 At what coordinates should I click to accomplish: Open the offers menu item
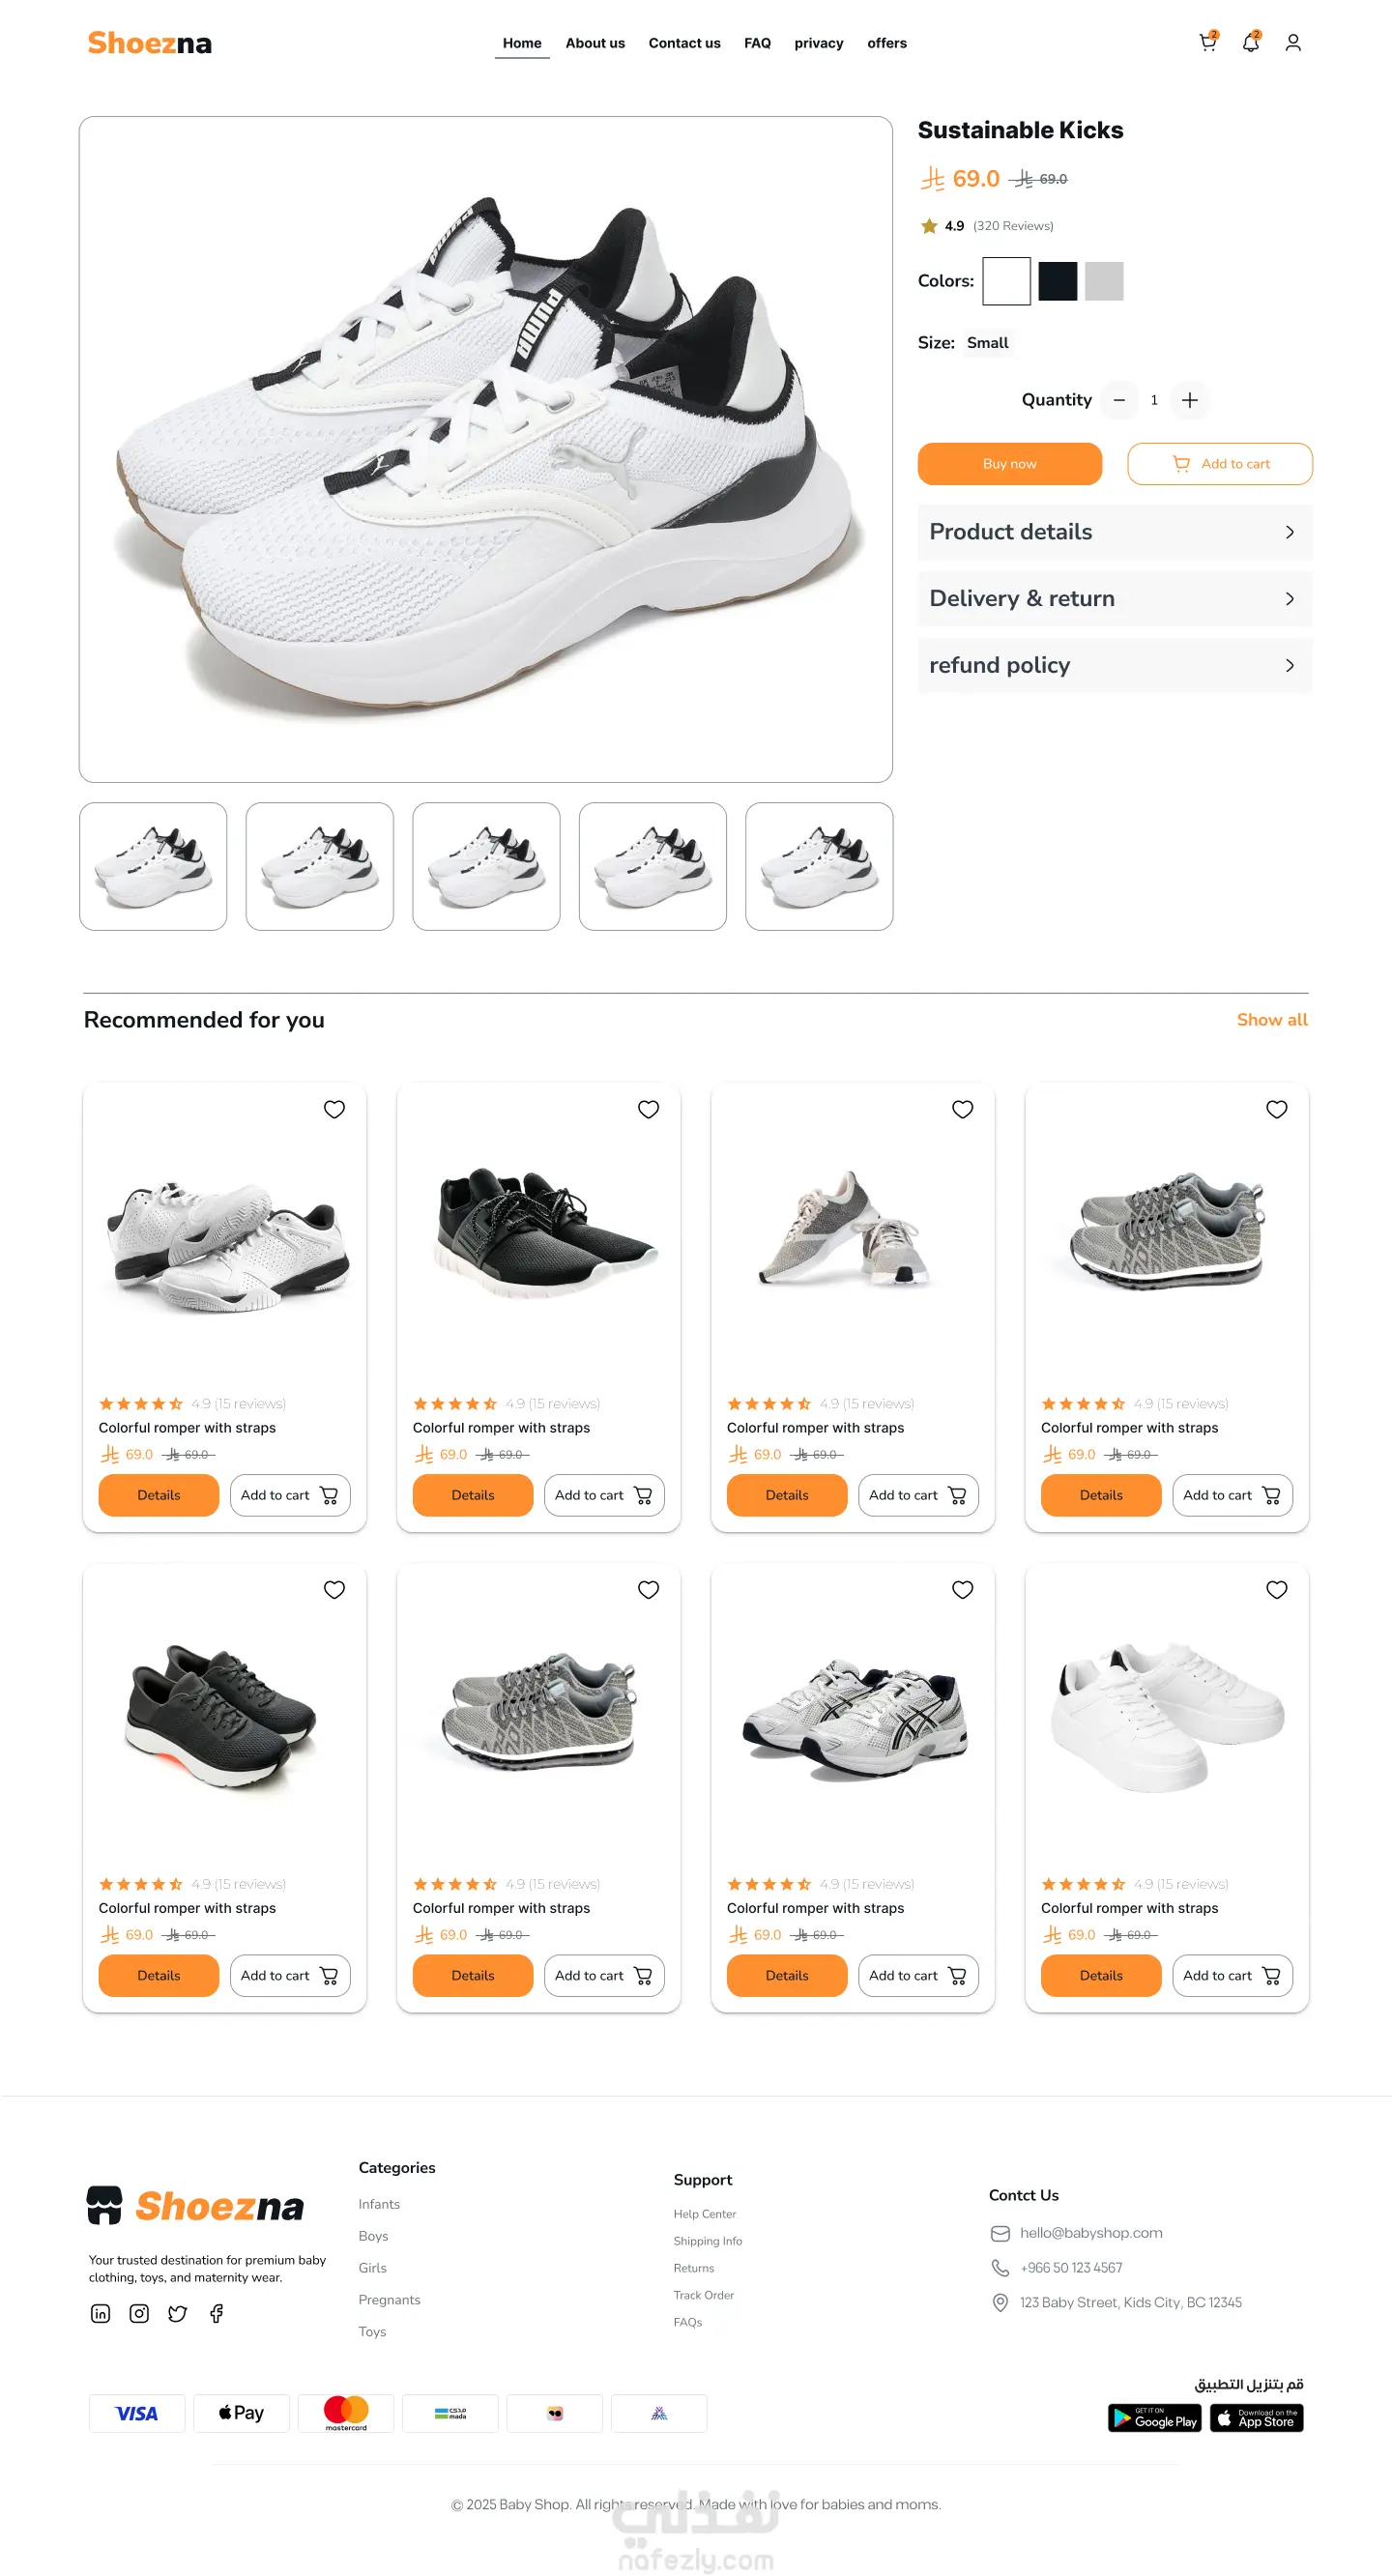(x=886, y=43)
